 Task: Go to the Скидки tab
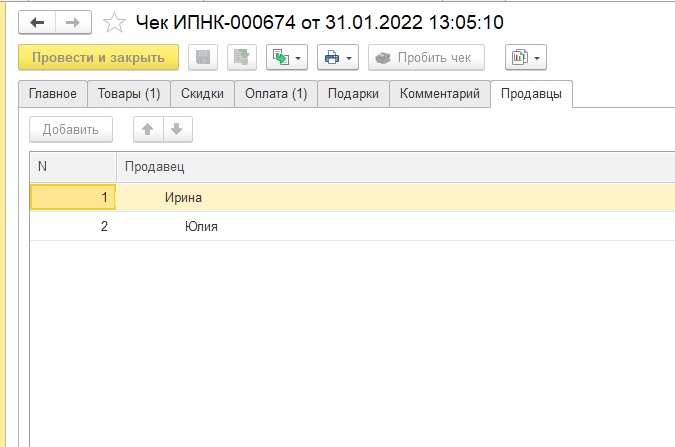[x=203, y=94]
